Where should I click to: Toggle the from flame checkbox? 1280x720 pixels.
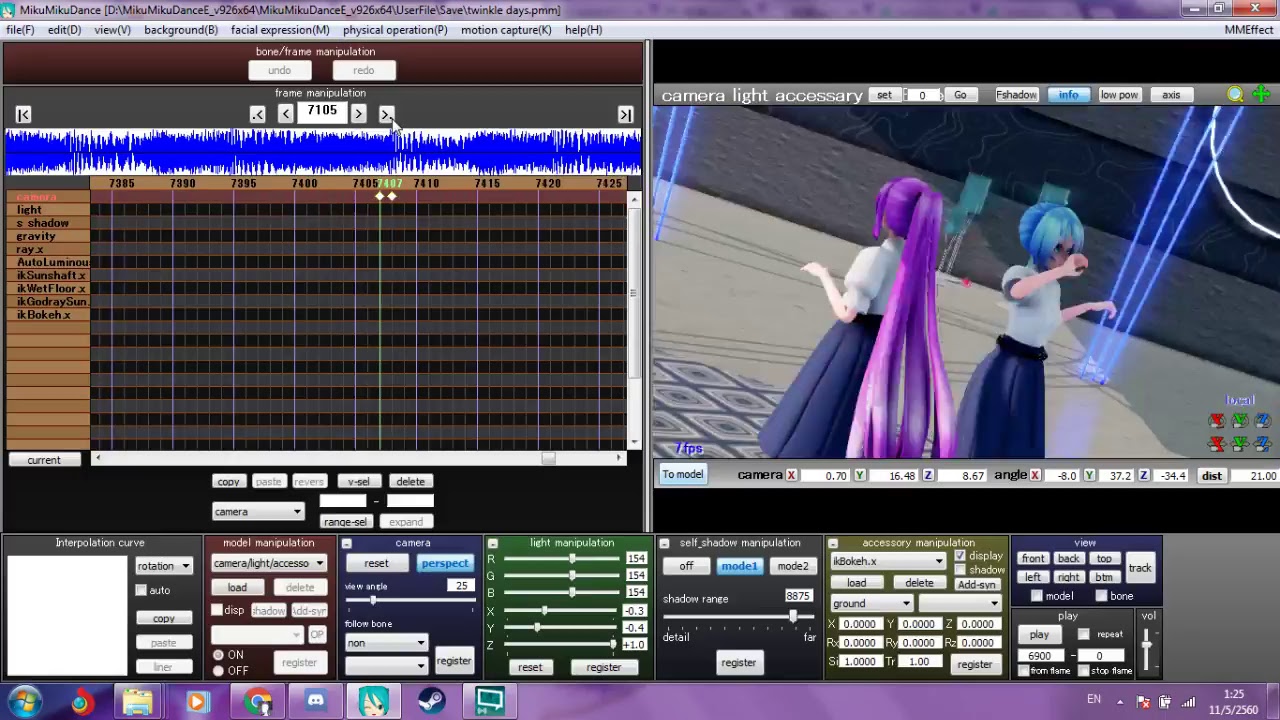point(1023,671)
